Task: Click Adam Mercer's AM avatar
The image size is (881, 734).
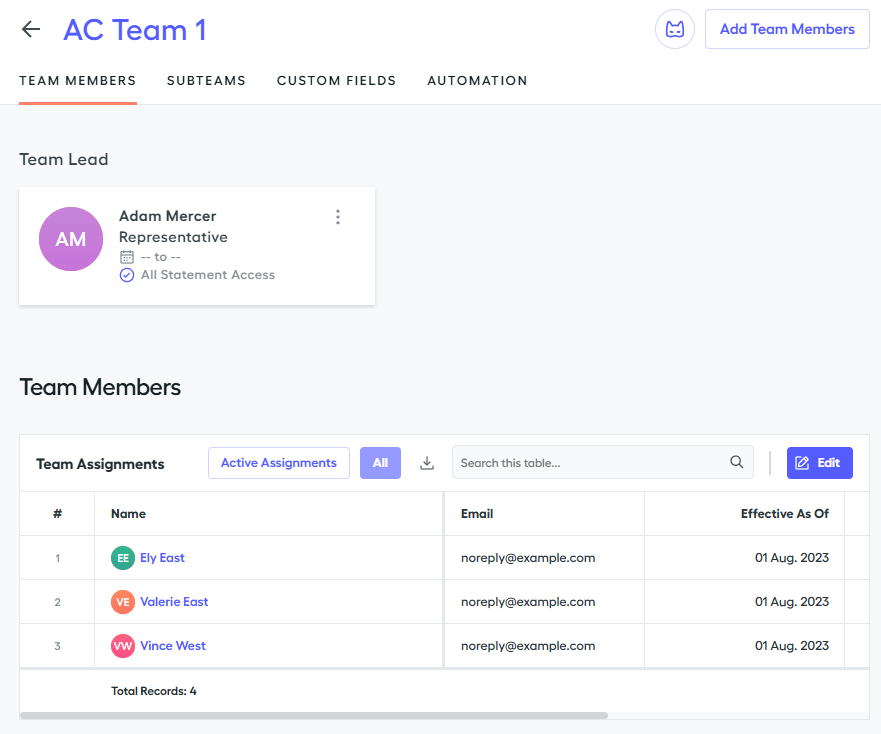Action: tap(71, 239)
